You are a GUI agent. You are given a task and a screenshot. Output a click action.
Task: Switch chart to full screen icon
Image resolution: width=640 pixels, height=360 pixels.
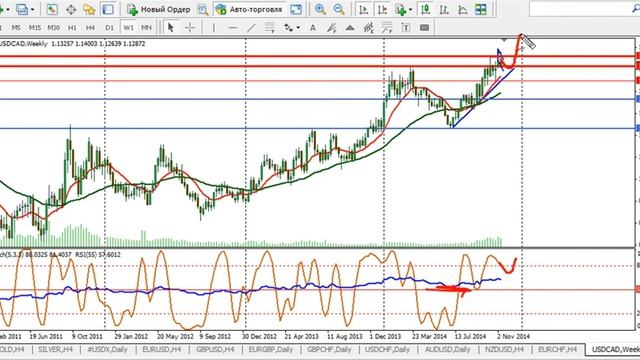point(296,9)
